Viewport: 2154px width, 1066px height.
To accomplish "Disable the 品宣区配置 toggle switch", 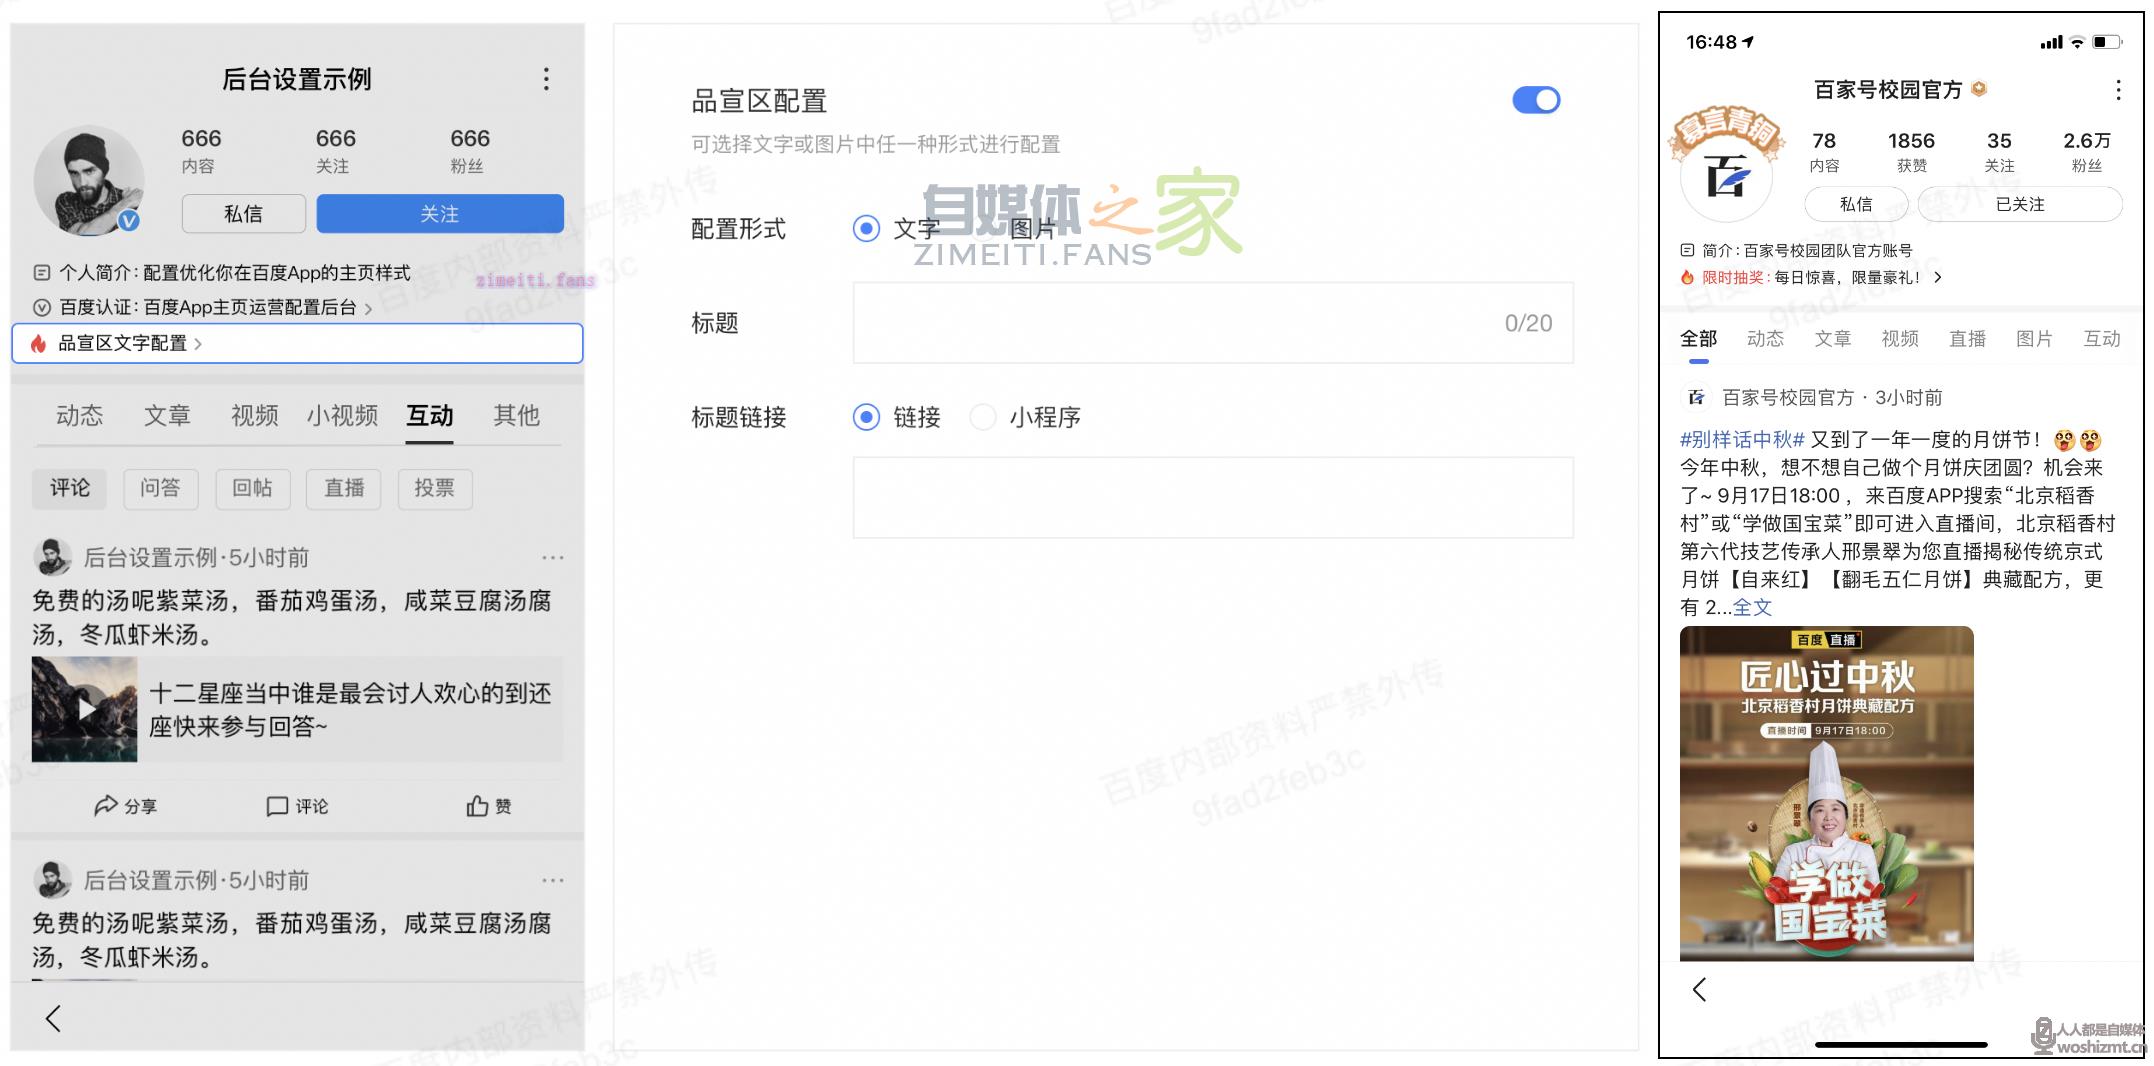I will coord(1536,100).
